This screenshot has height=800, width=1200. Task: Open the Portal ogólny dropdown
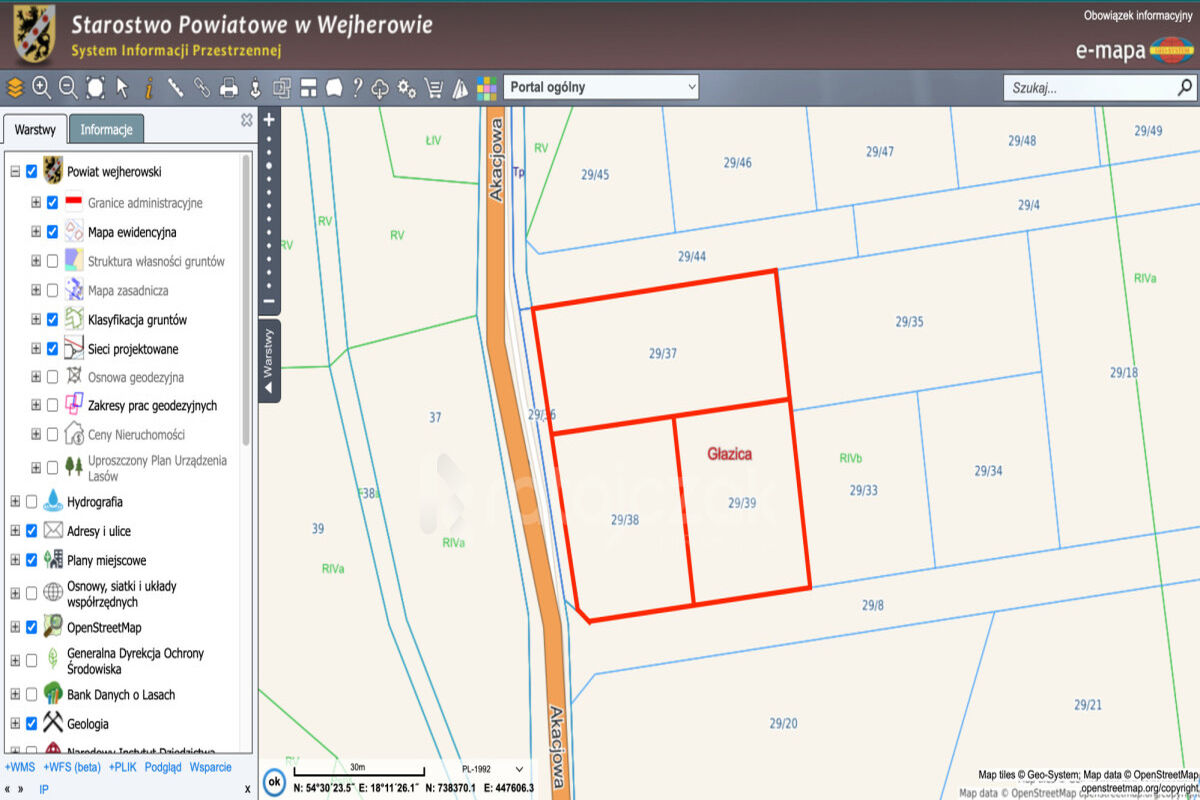(601, 87)
